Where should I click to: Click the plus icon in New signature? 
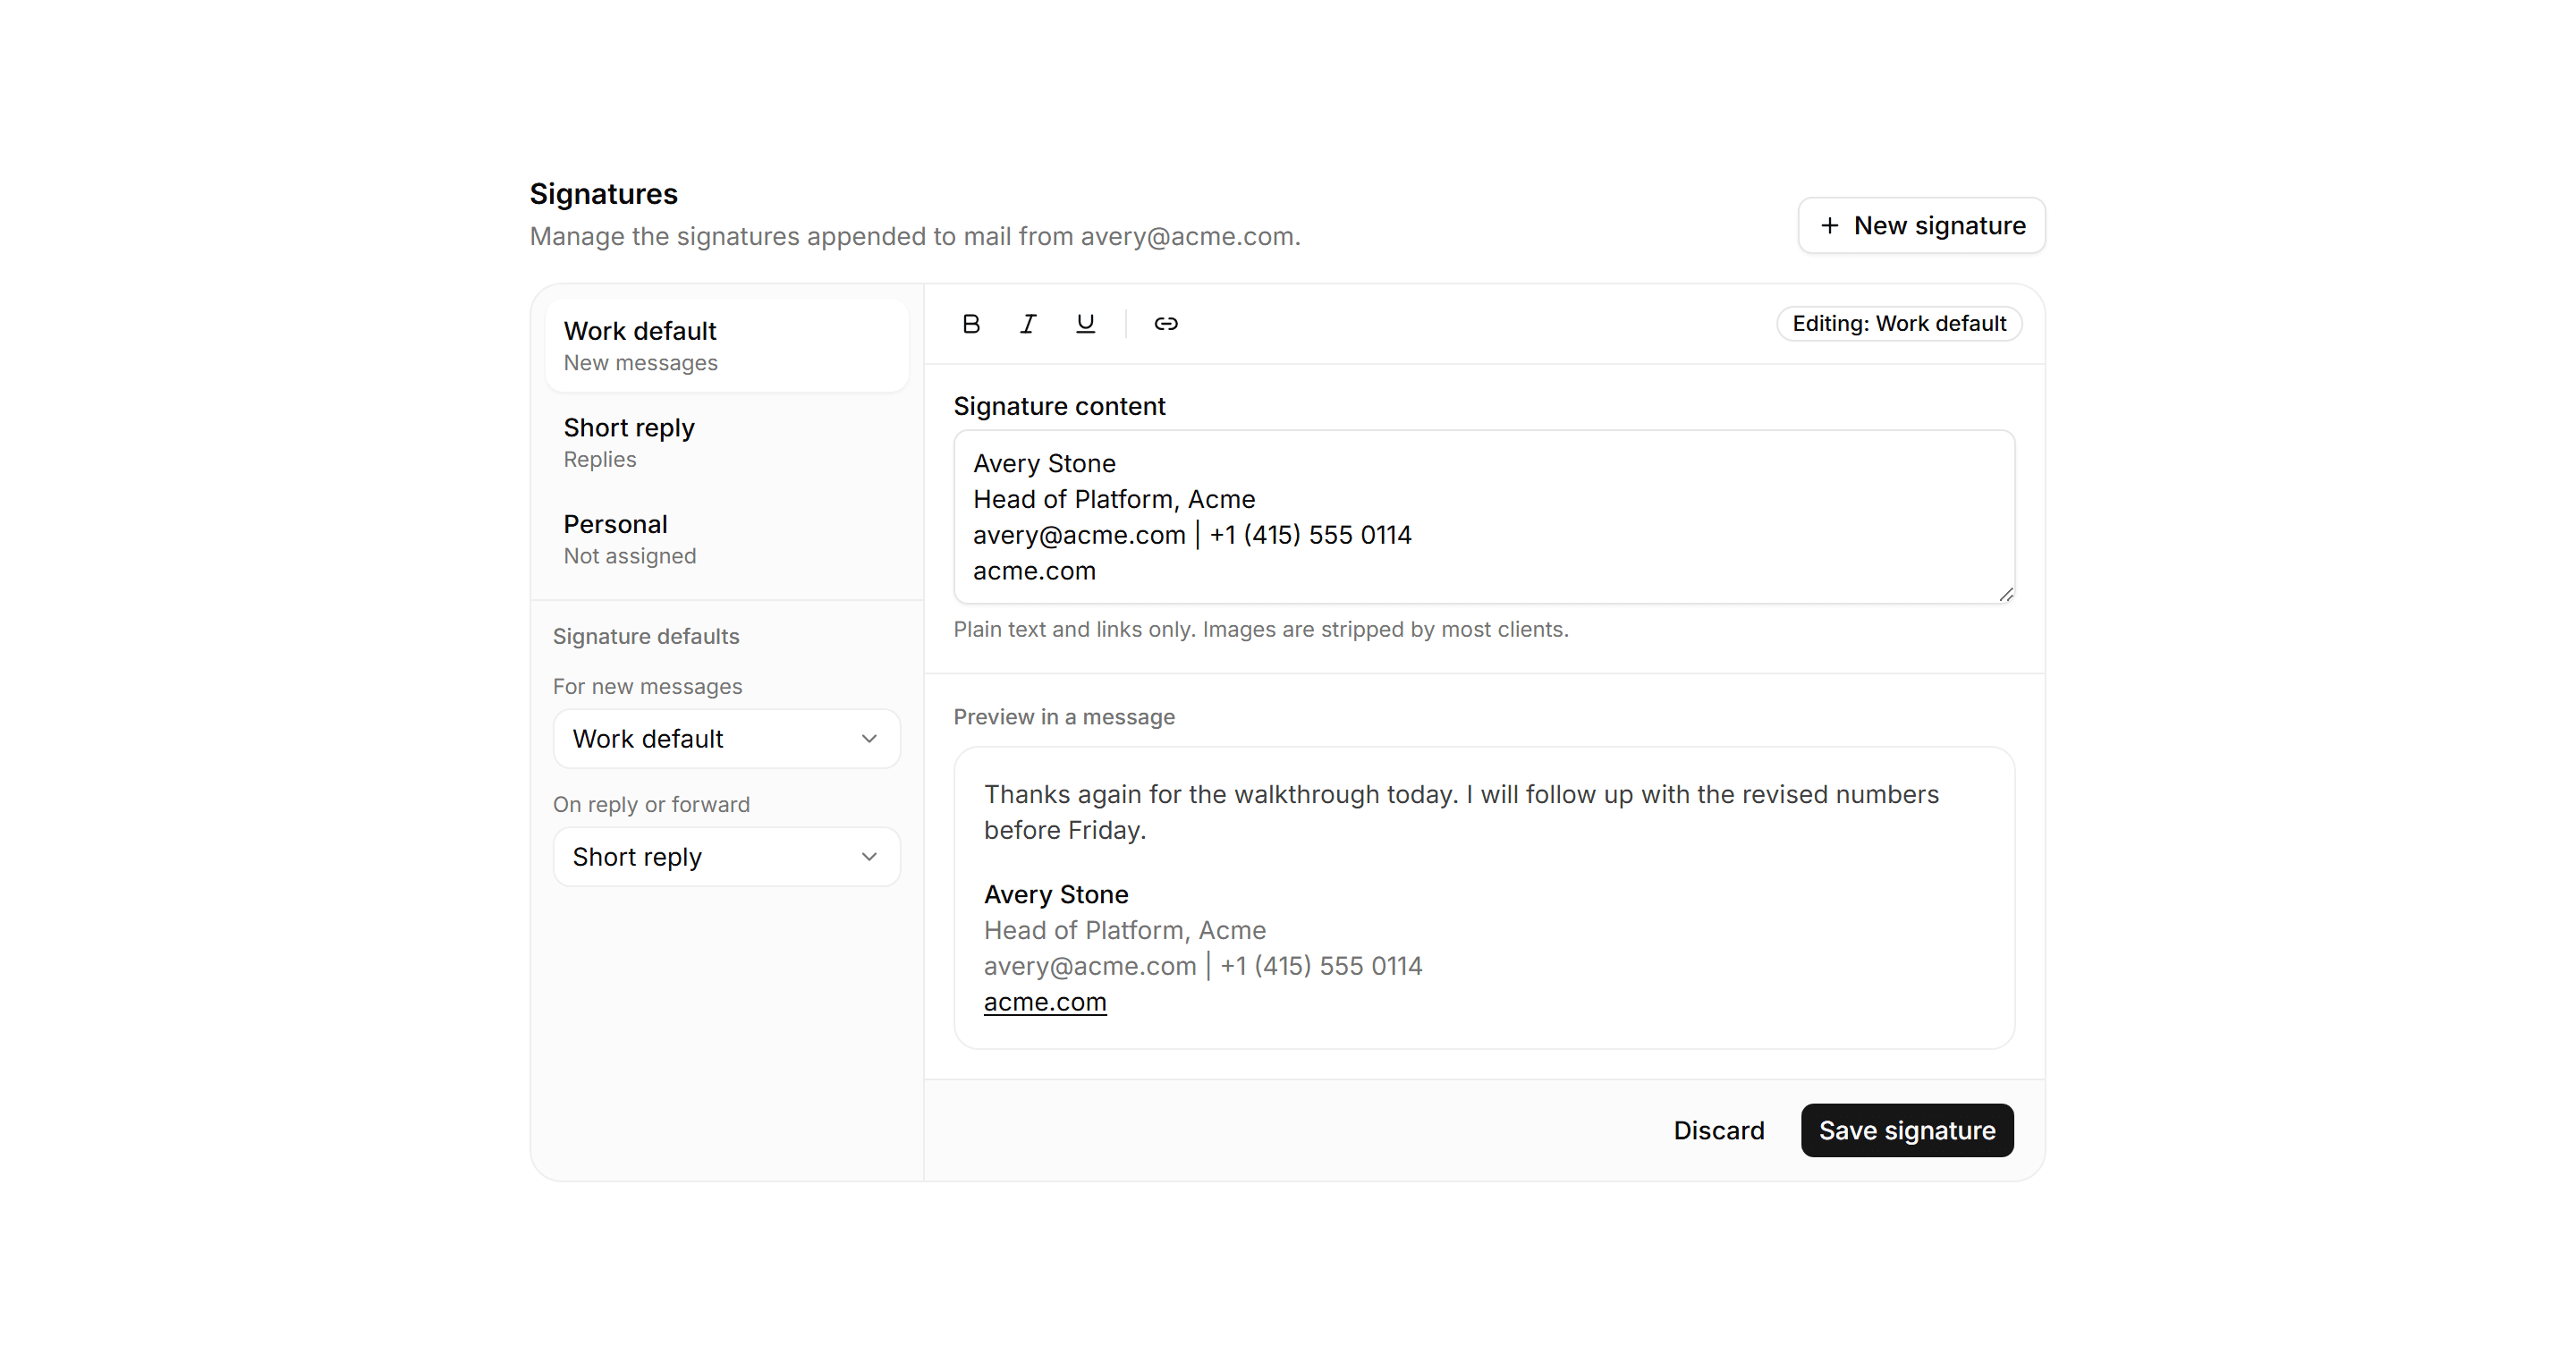1829,226
